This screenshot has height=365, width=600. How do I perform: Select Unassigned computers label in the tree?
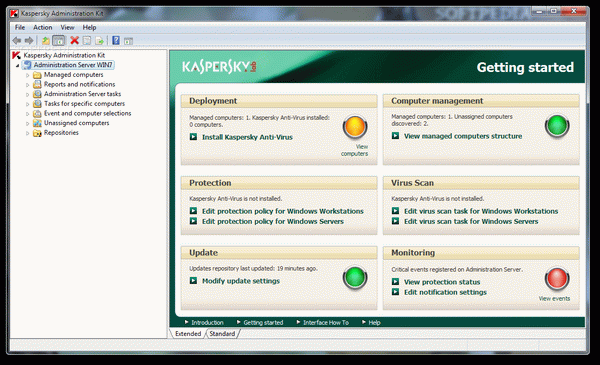coord(77,123)
